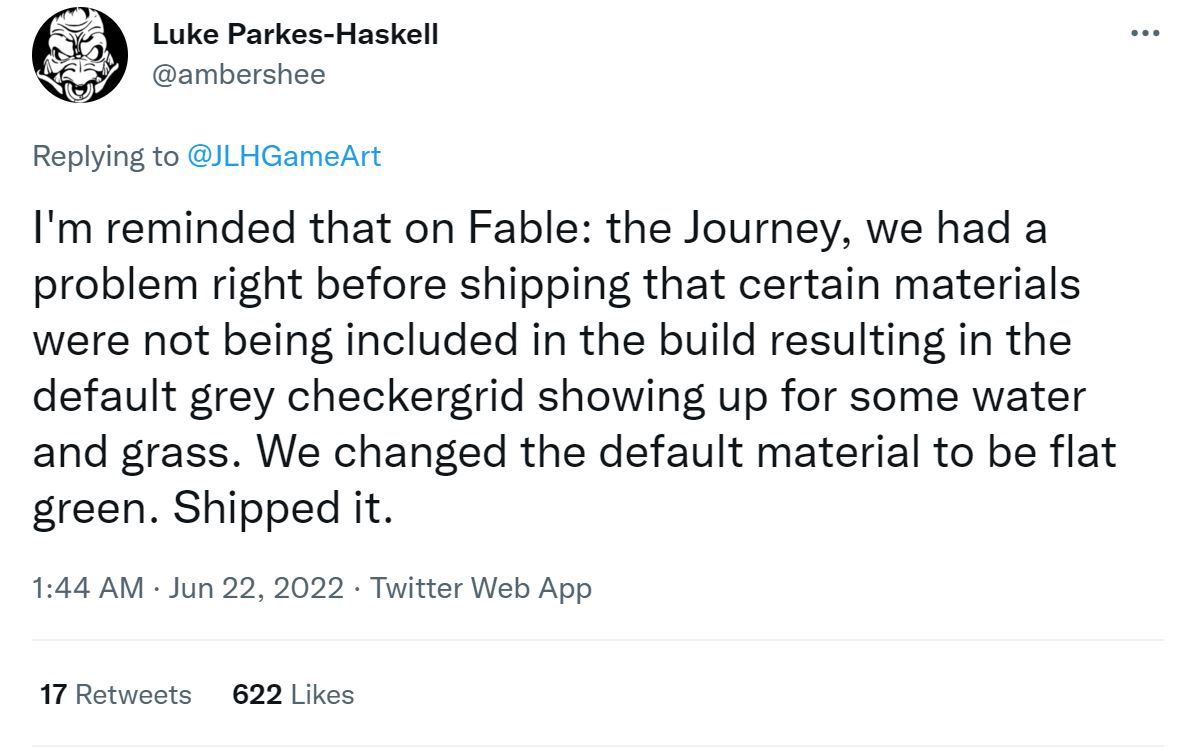Open the @JLHGameArt mention link
The height and width of the screenshot is (751, 1196).
284,156
